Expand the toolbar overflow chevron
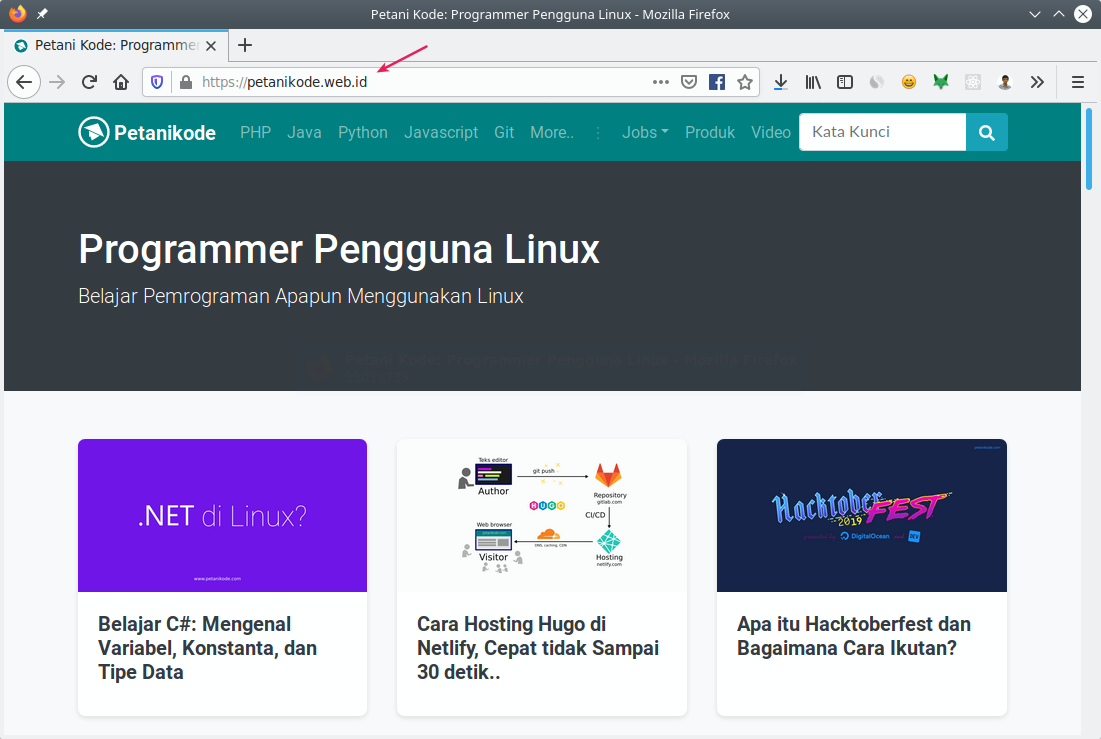This screenshot has height=739, width=1101. click(1037, 82)
